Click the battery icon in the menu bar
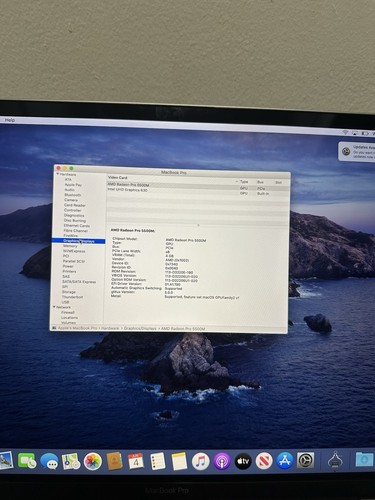This screenshot has height=500, width=375. [365, 133]
